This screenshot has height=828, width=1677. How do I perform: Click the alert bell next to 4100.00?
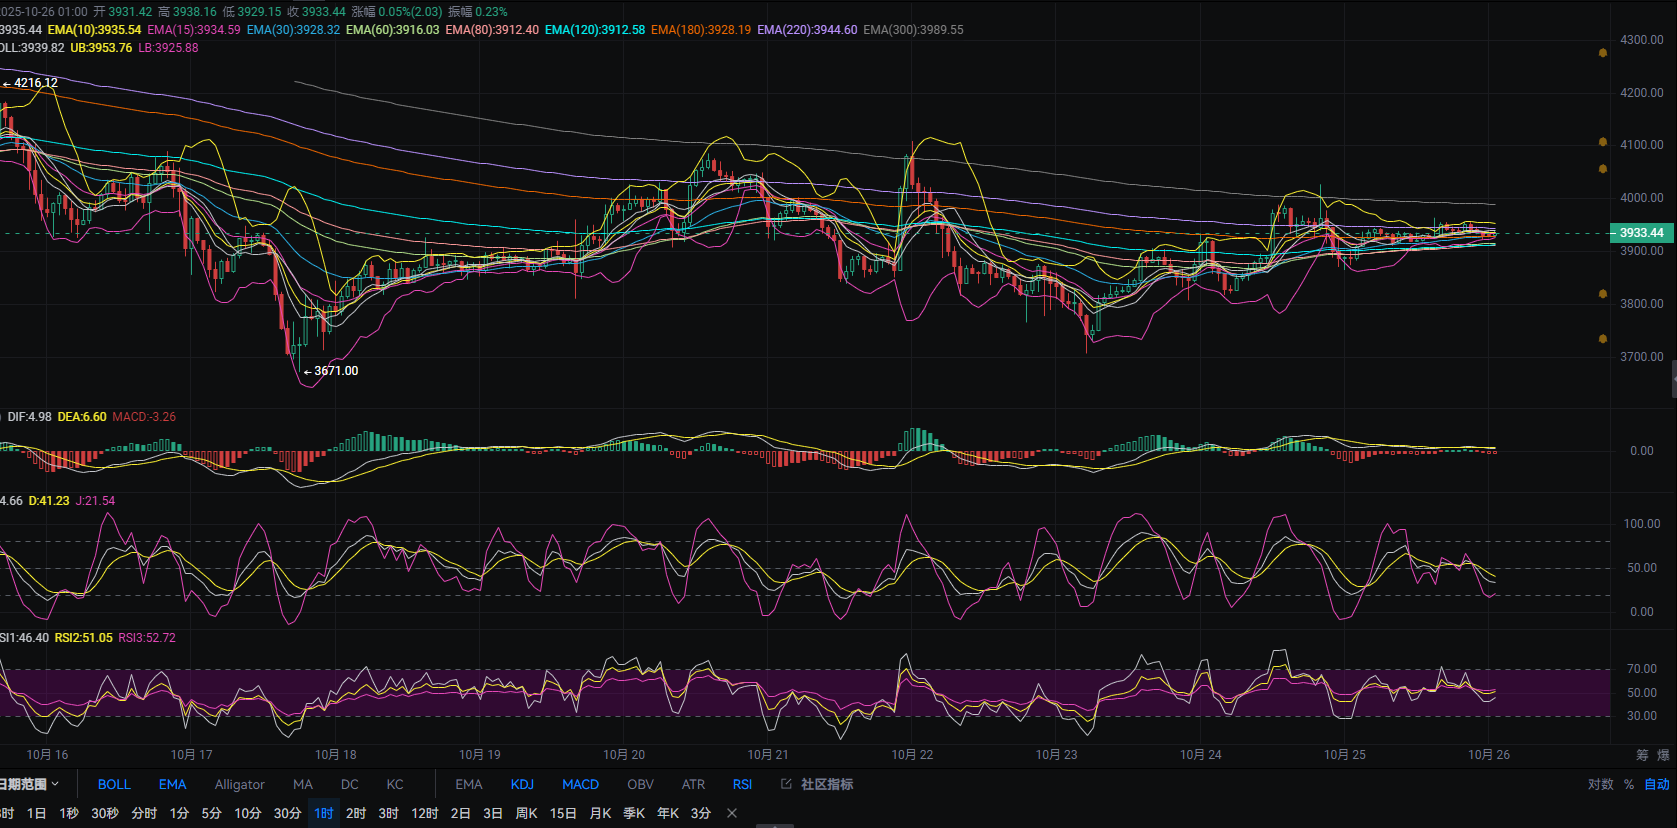tap(1603, 142)
